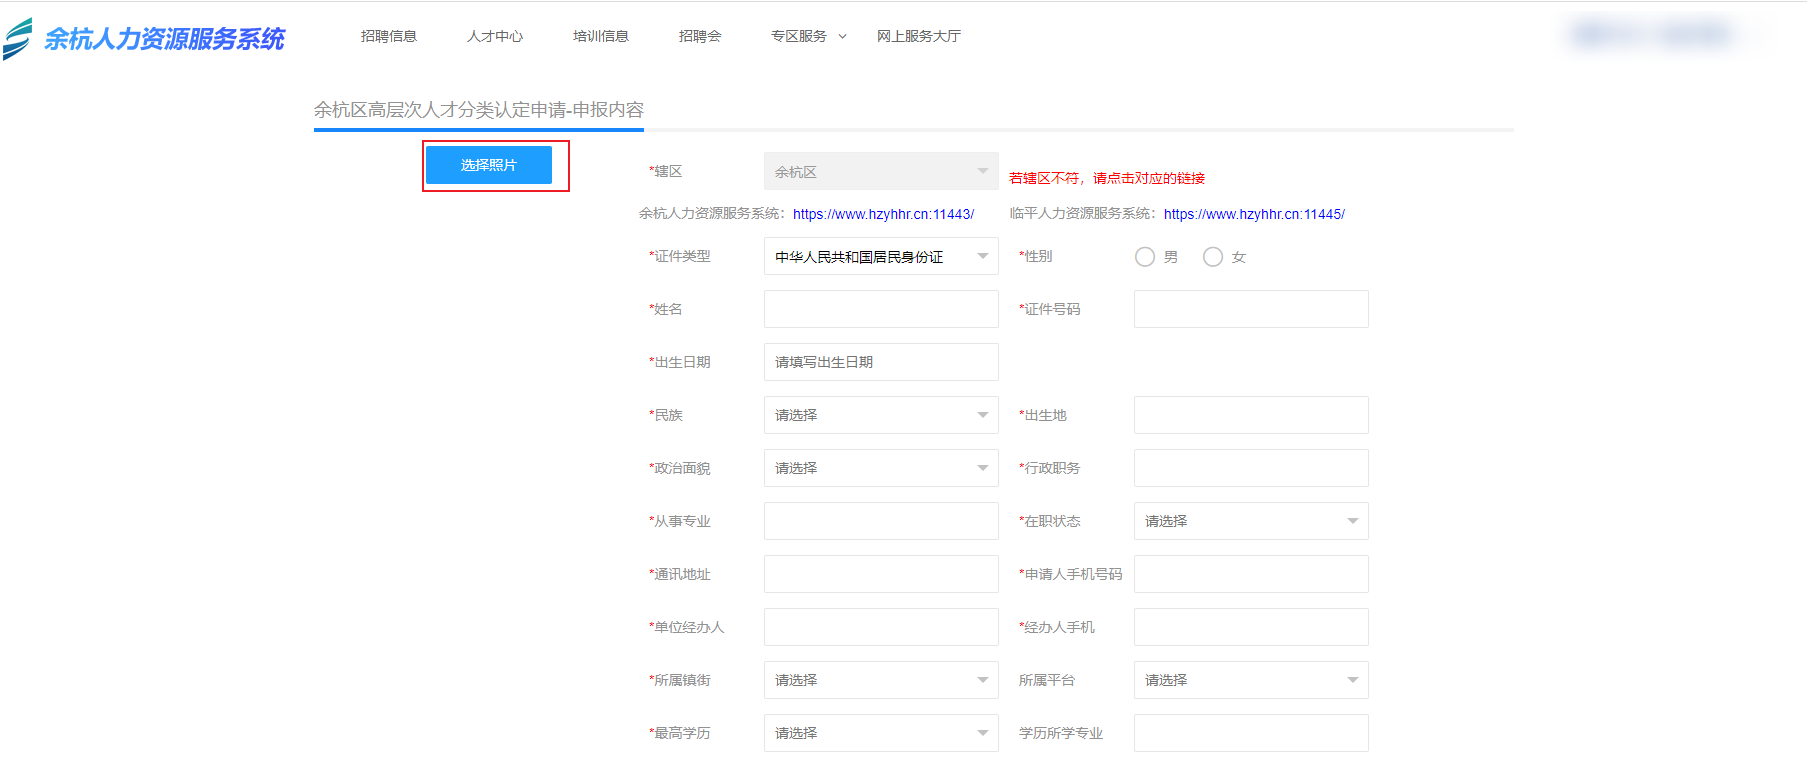Viewport: 1807px width, 759px height.
Task: Expand the 在职状态 dropdown
Action: [1250, 521]
